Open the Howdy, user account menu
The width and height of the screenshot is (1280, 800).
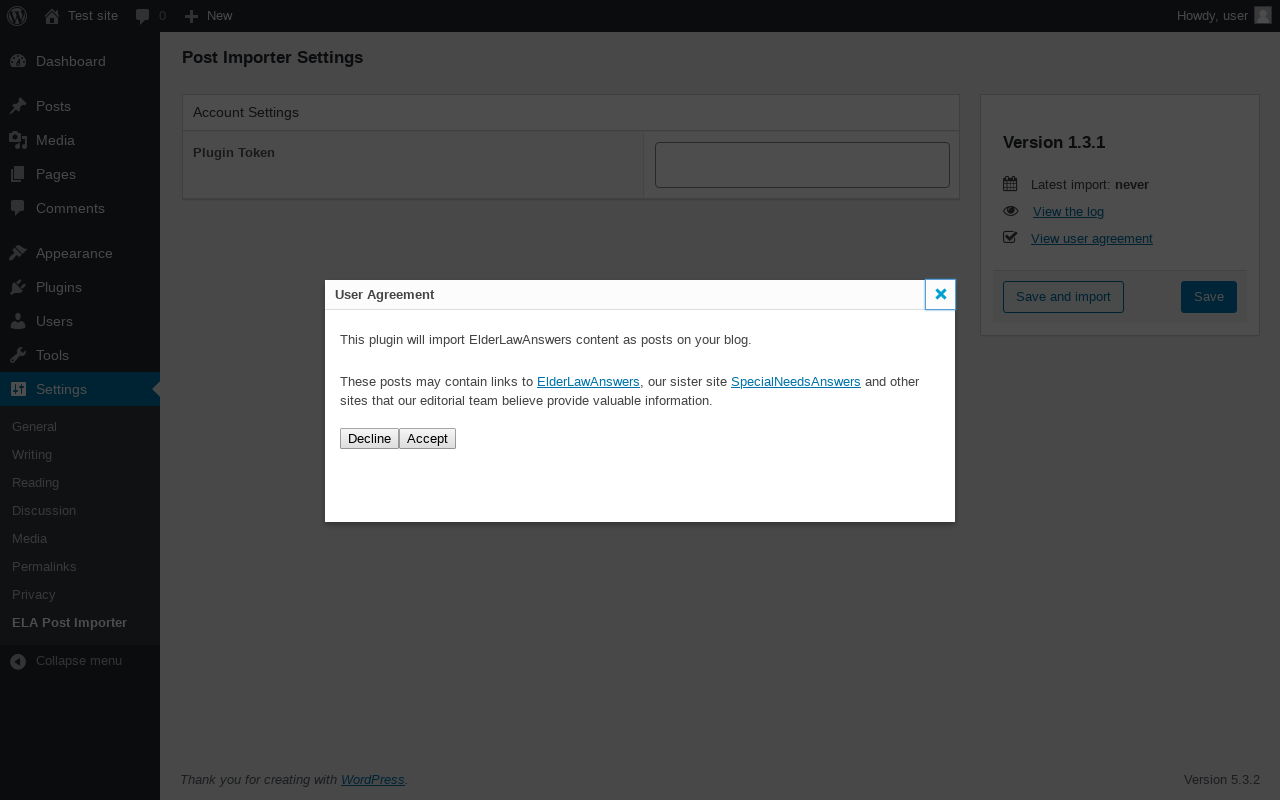(1212, 15)
